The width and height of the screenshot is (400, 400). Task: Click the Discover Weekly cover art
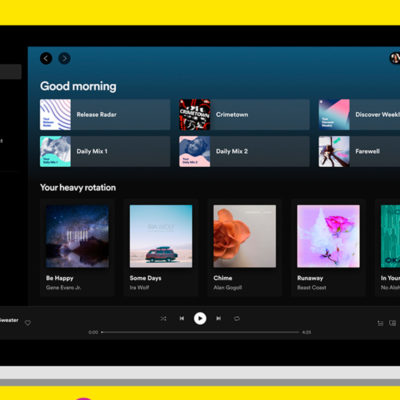pos(334,114)
